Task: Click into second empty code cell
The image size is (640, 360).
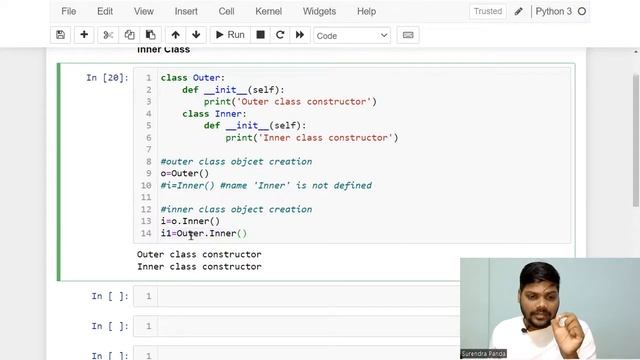Action: [x=309, y=326]
